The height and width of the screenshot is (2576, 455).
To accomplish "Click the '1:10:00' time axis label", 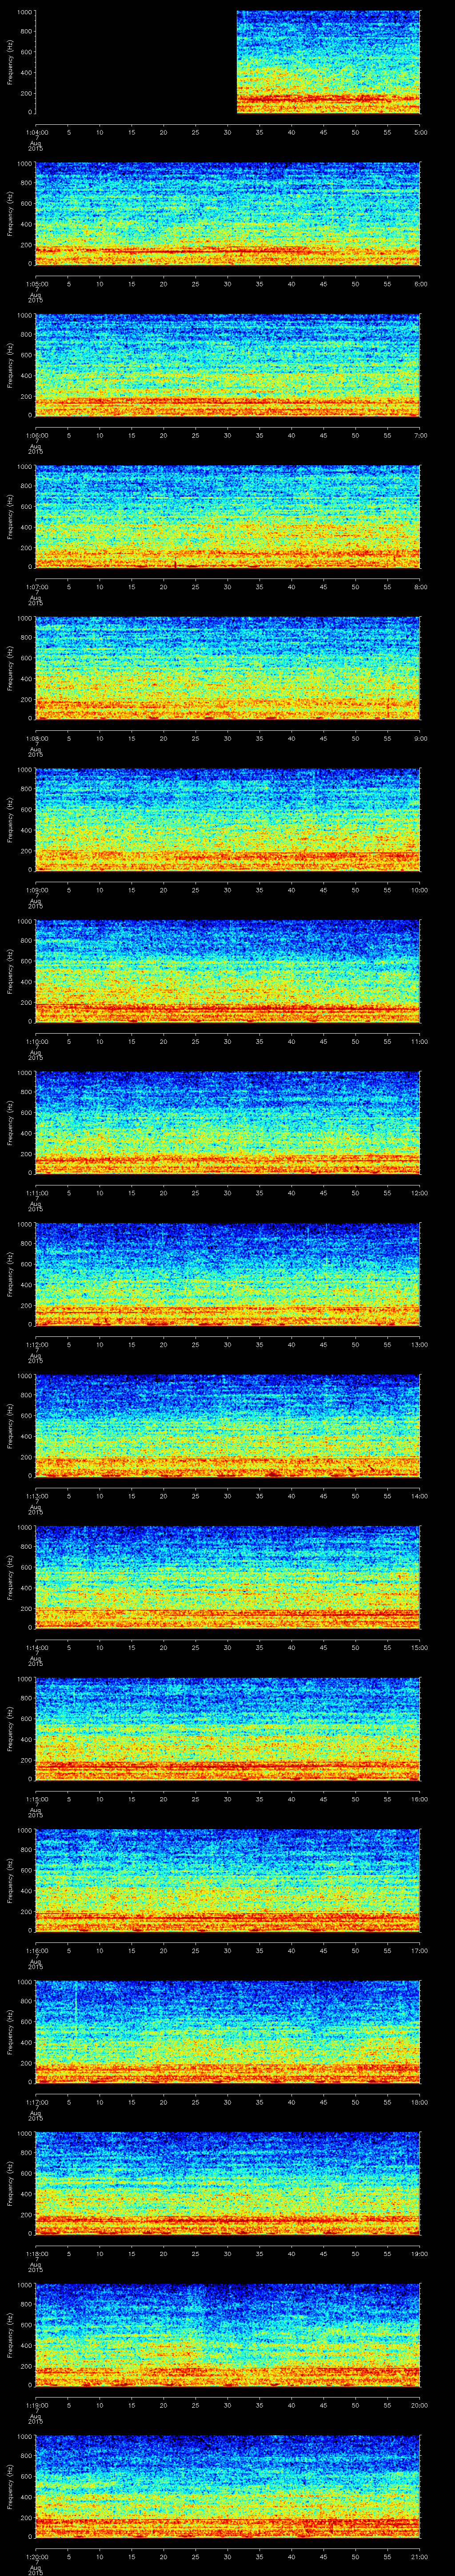I will click(x=36, y=1042).
